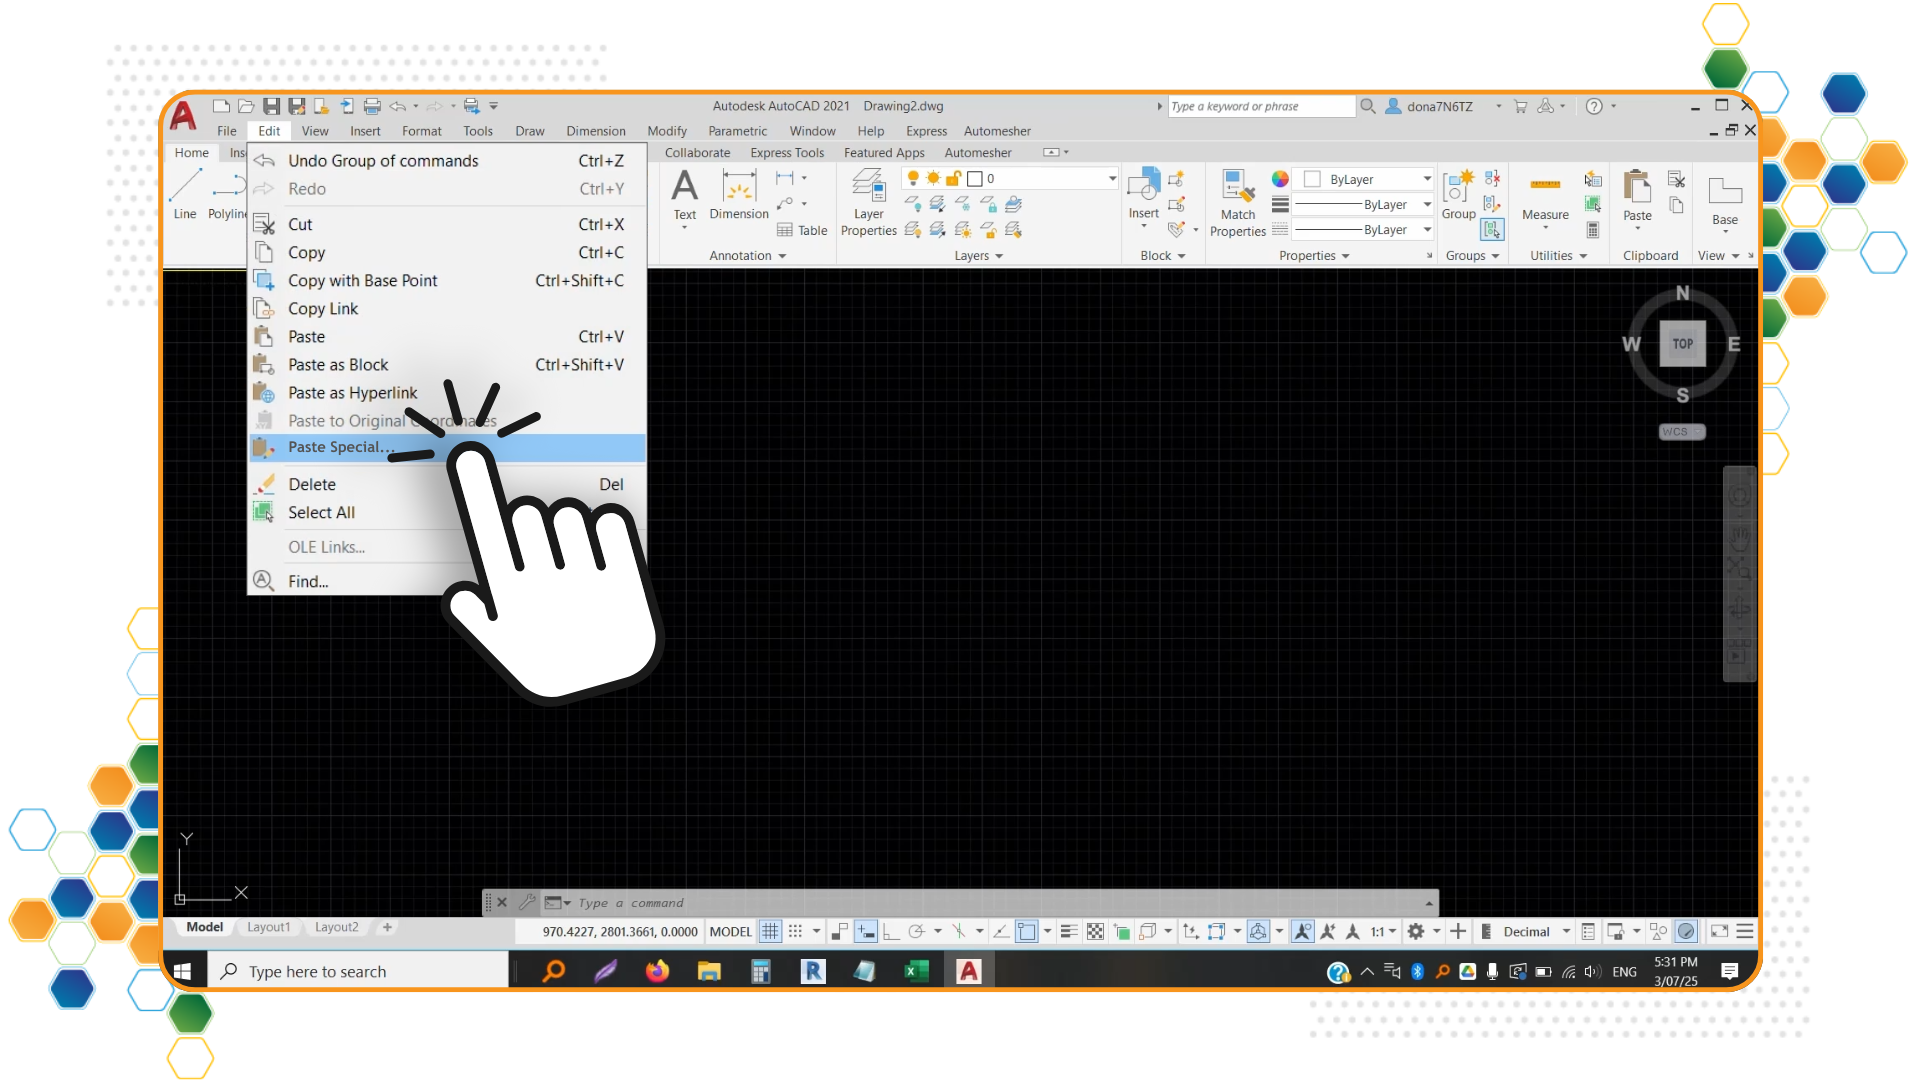
Task: Activate Match Properties tool
Action: tap(1238, 204)
